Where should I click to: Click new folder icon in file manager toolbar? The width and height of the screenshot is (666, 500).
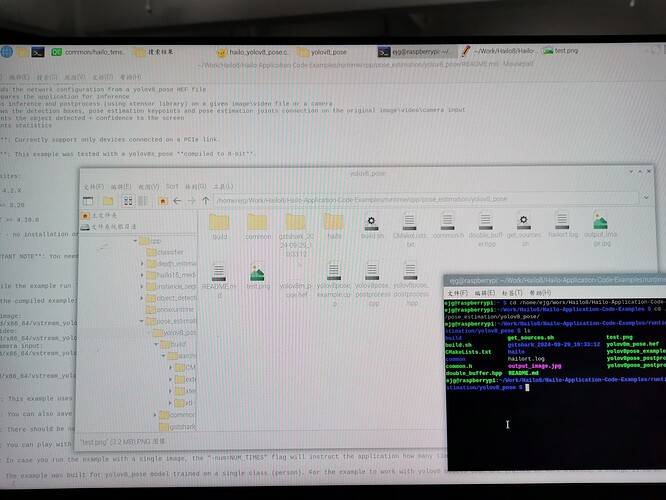pyautogui.click(x=108, y=201)
